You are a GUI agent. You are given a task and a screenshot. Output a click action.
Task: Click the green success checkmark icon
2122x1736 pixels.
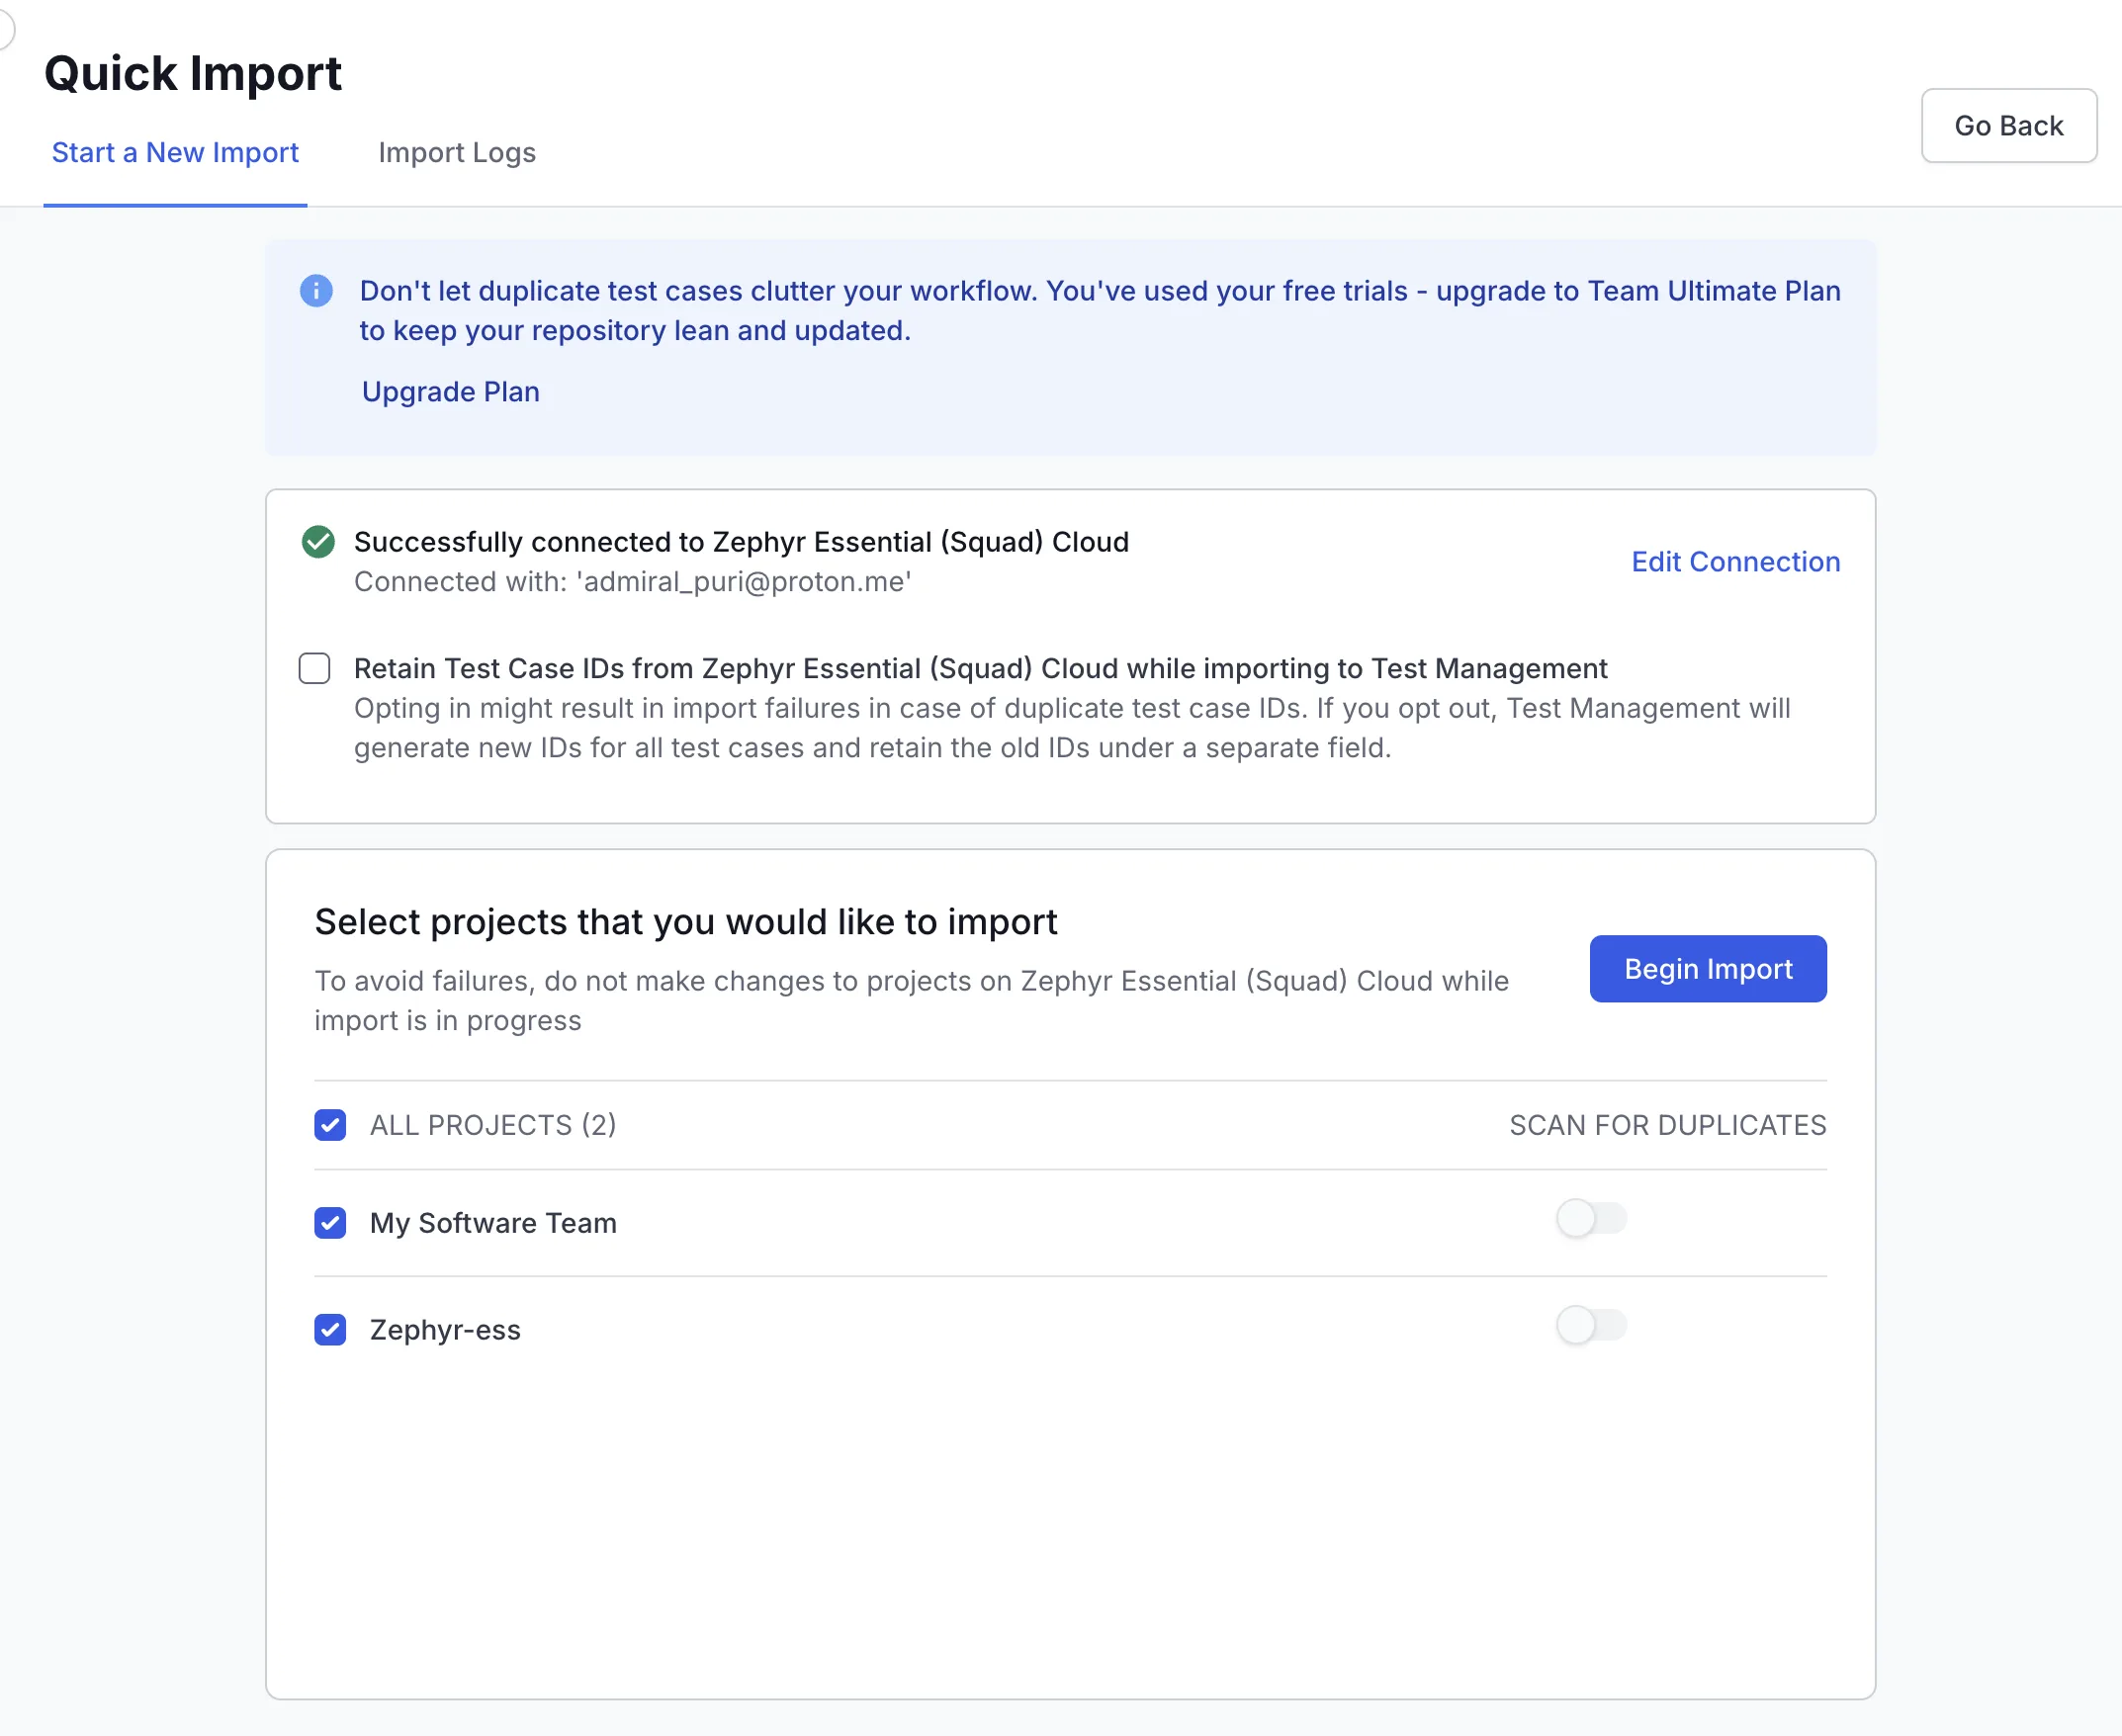coord(318,541)
